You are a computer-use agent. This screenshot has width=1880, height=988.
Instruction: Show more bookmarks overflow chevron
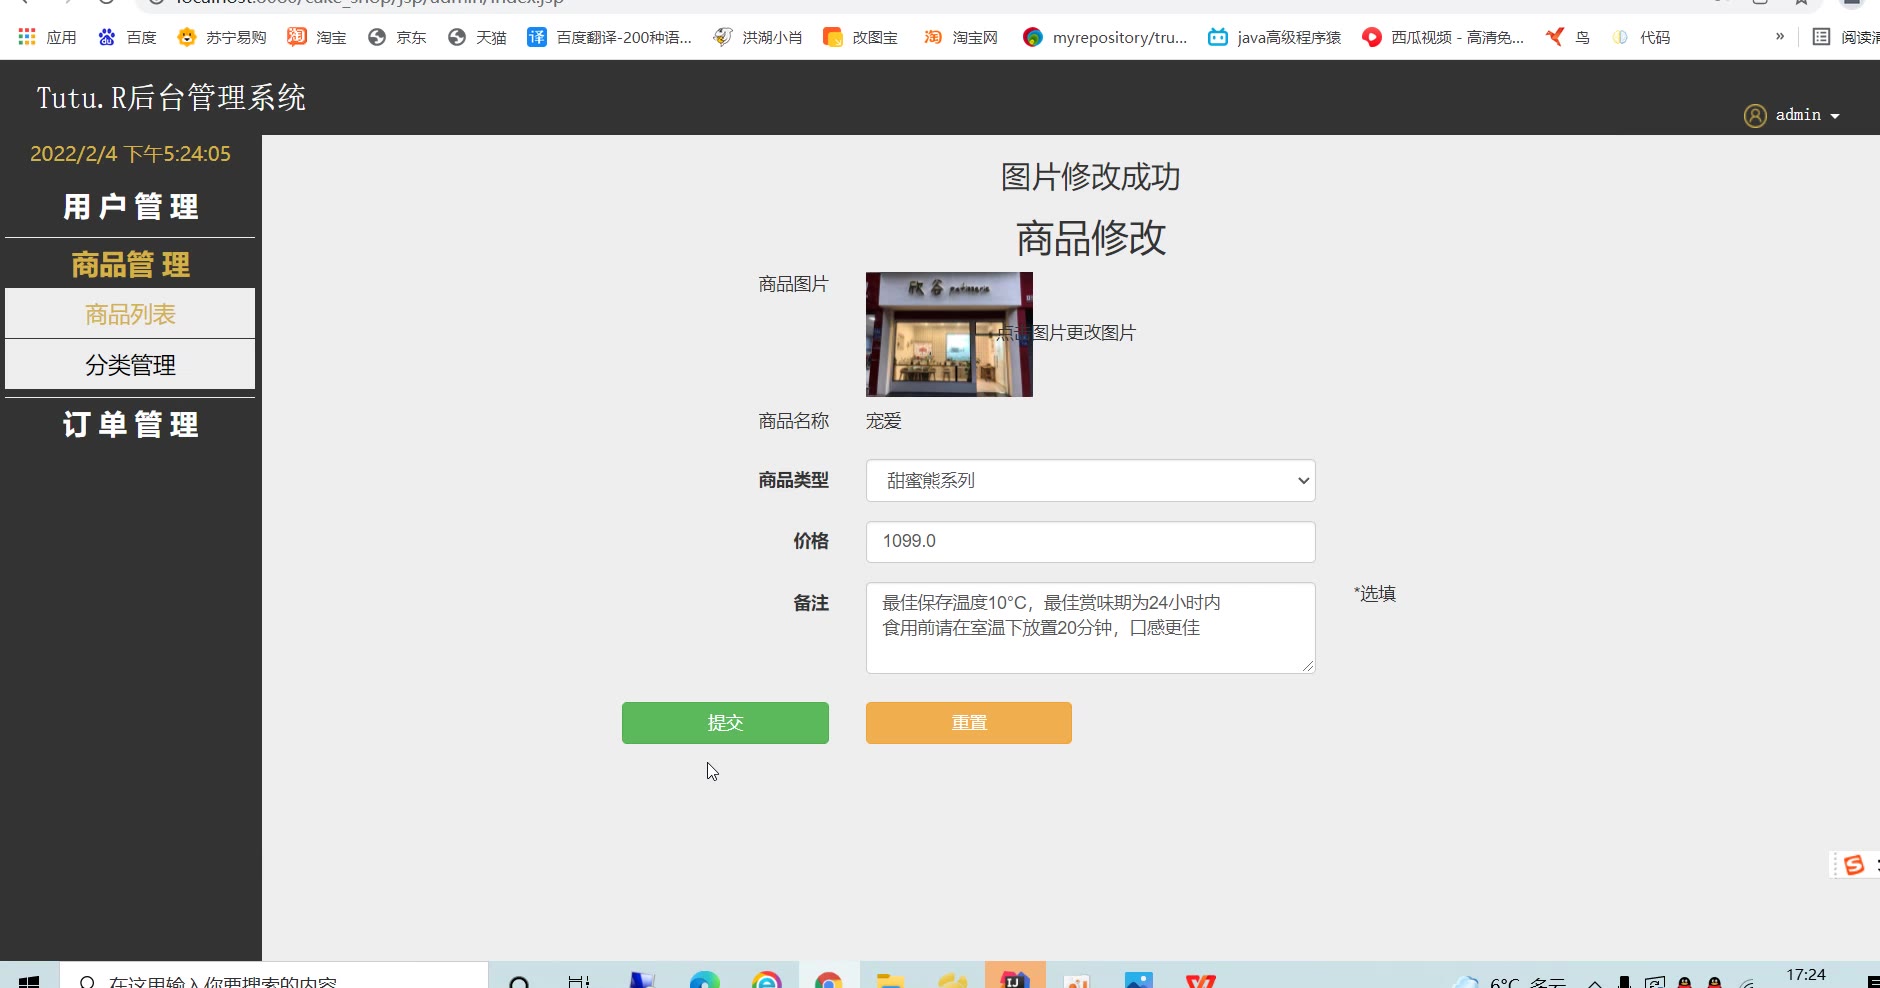1780,36
